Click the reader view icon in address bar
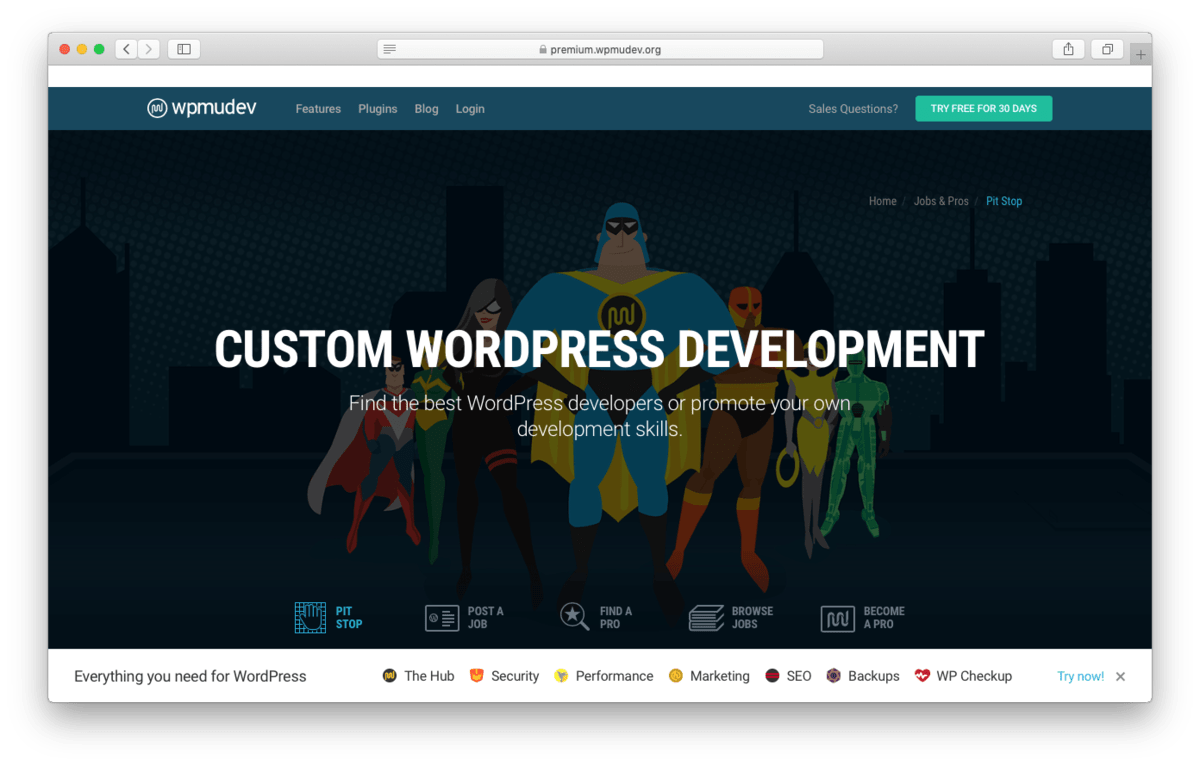Screen dimensions: 1200x766 point(390,49)
